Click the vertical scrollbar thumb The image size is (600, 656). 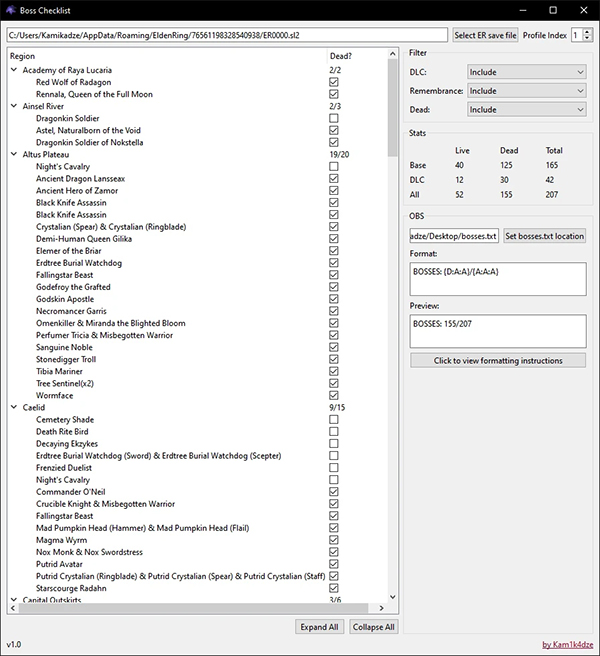(x=392, y=108)
